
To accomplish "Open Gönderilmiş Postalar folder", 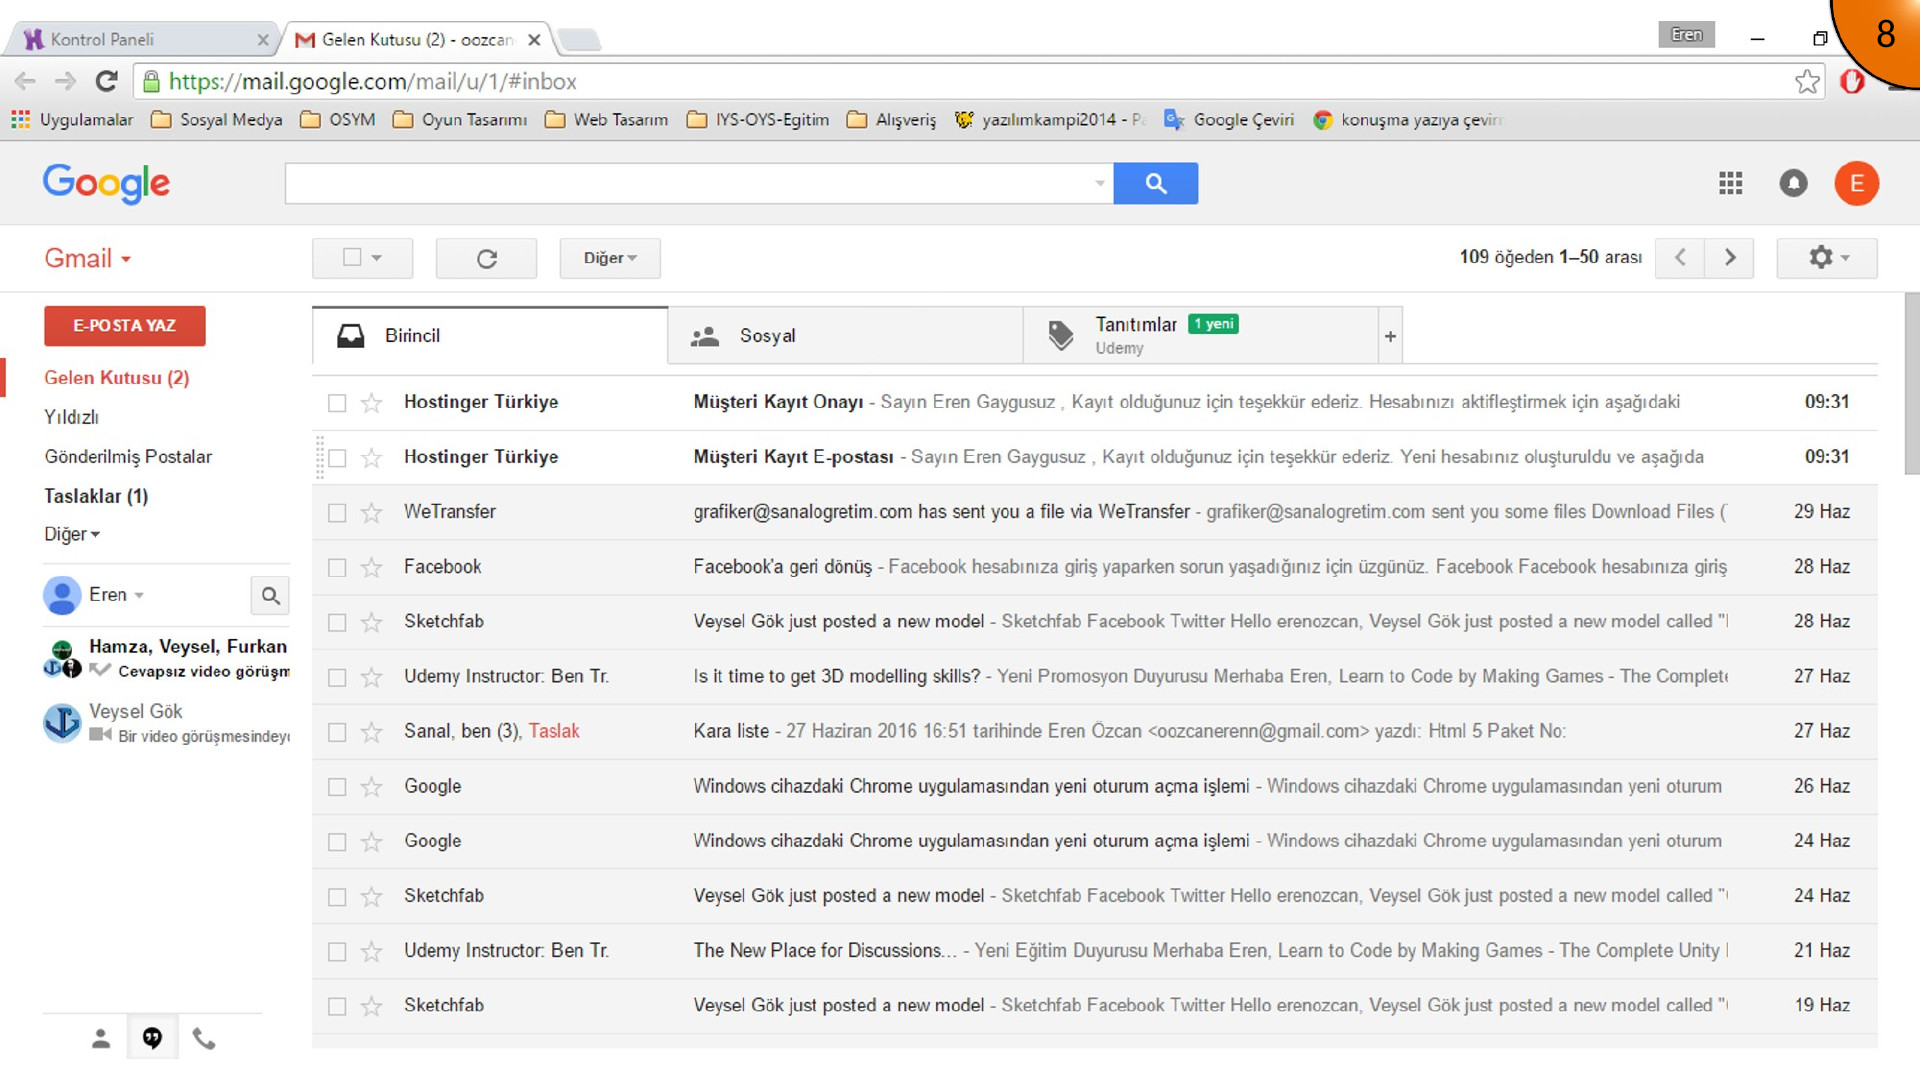I will [128, 457].
